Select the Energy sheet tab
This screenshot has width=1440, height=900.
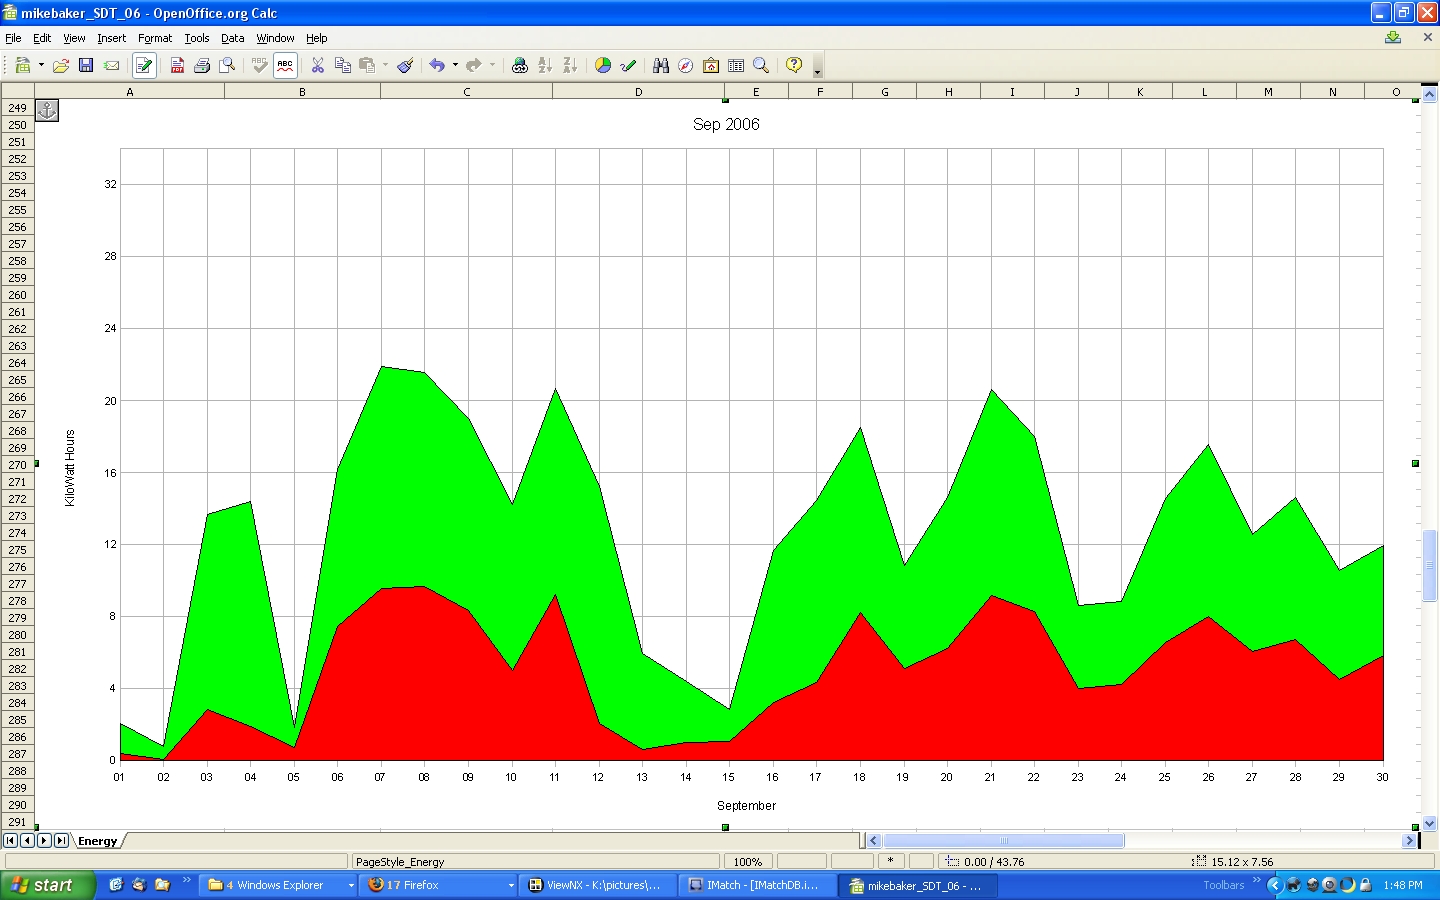(x=98, y=841)
